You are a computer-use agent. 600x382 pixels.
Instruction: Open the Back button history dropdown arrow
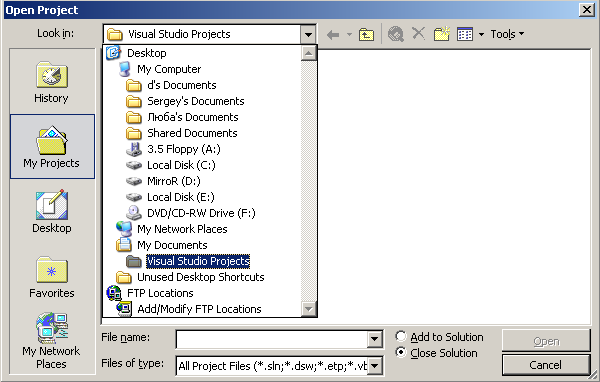point(349,35)
